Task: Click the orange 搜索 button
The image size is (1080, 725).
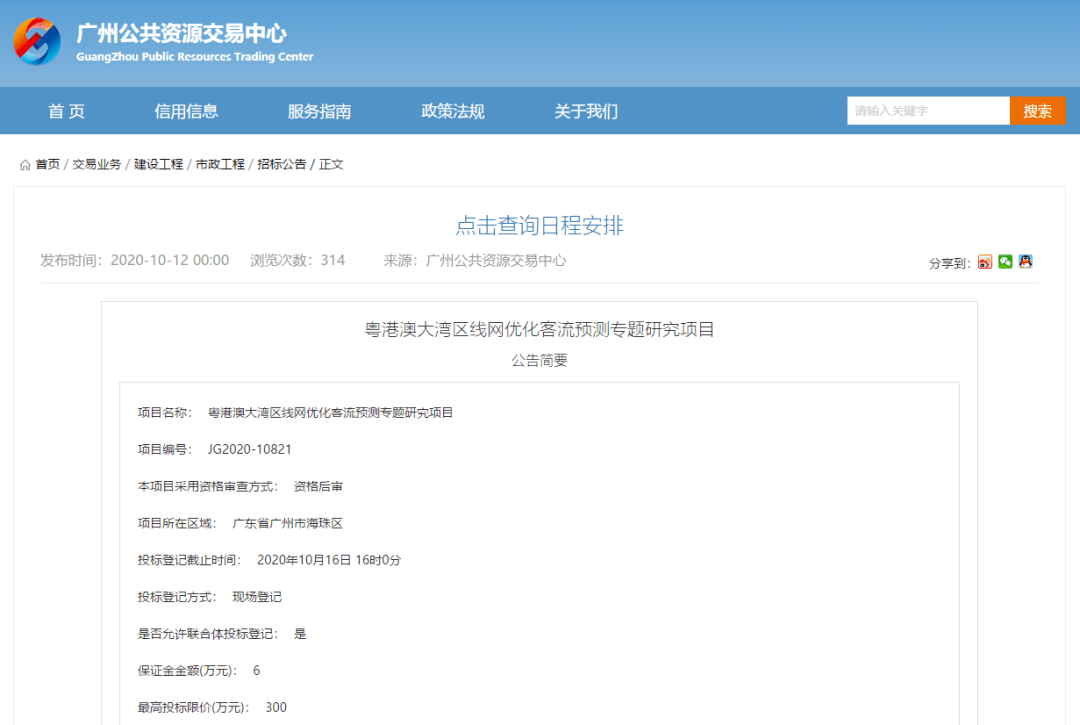Action: click(x=1037, y=111)
